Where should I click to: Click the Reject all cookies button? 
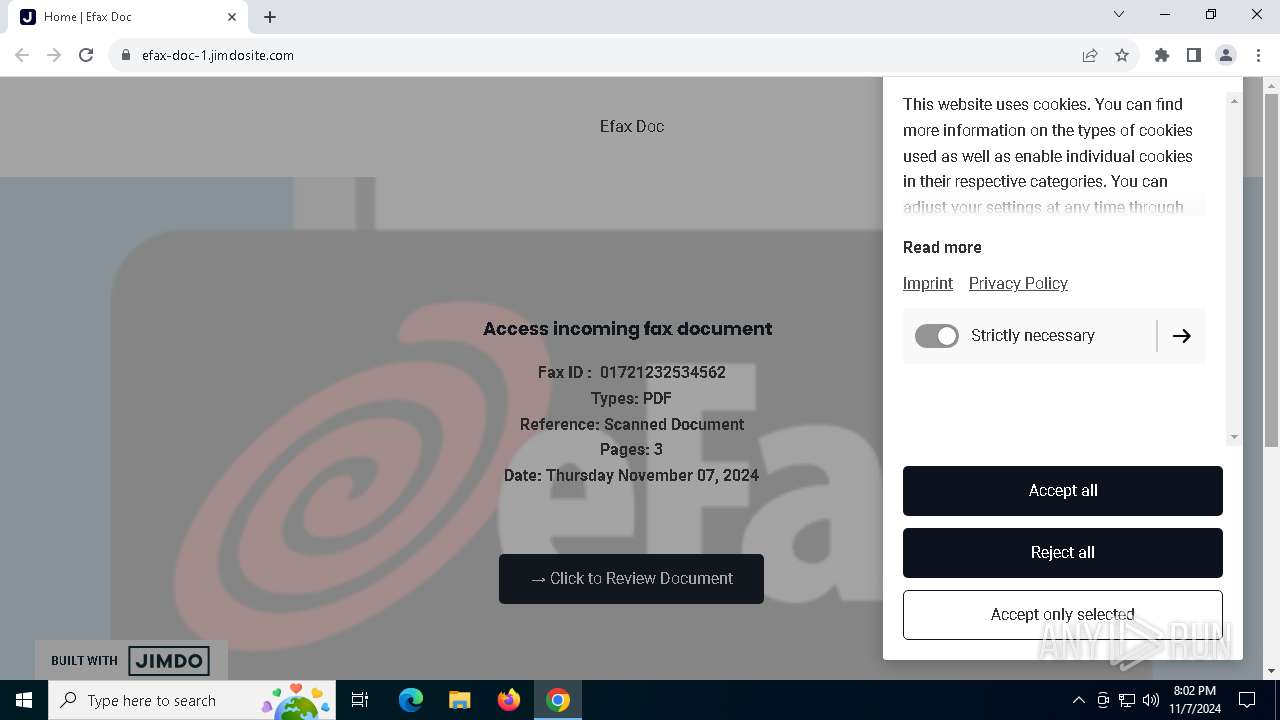point(1063,553)
